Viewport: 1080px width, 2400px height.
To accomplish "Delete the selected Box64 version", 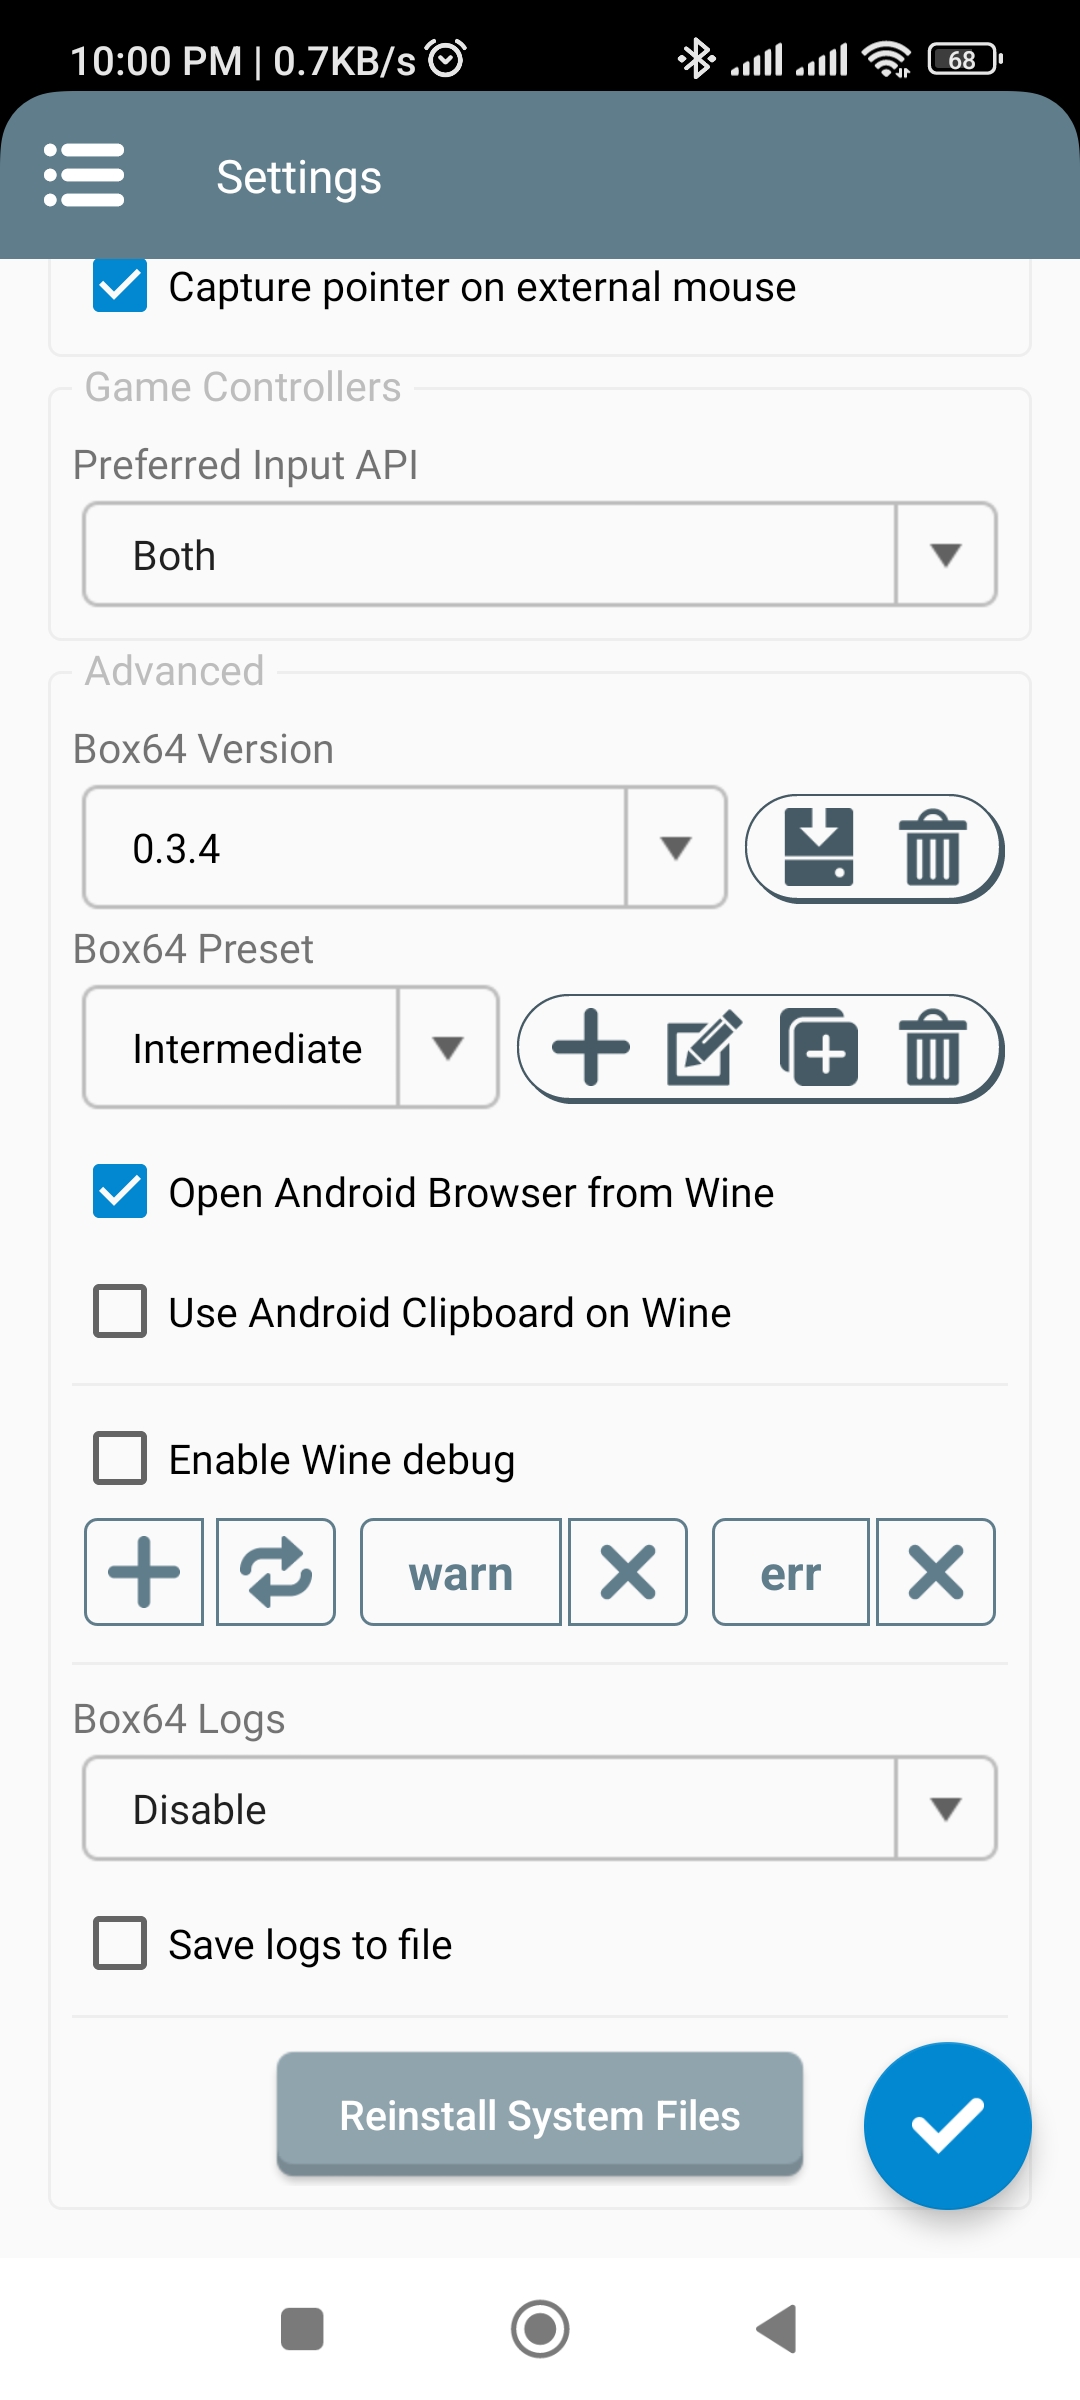I will click(932, 847).
